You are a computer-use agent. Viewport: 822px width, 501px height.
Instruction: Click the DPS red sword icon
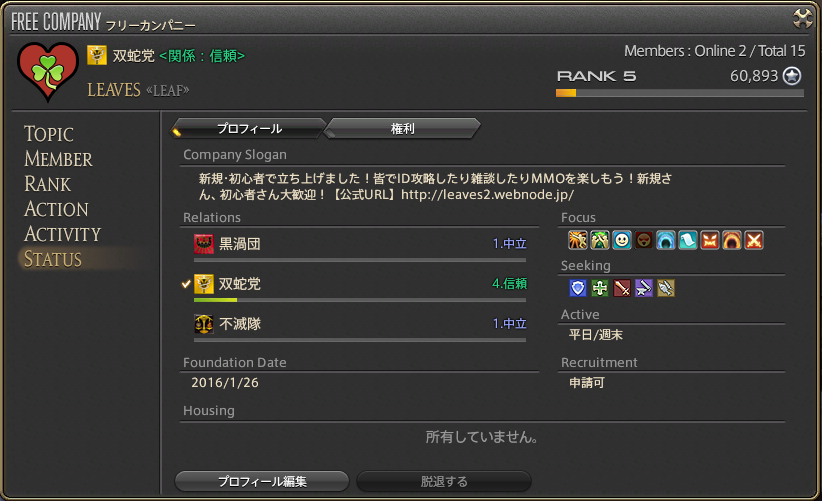point(621,288)
